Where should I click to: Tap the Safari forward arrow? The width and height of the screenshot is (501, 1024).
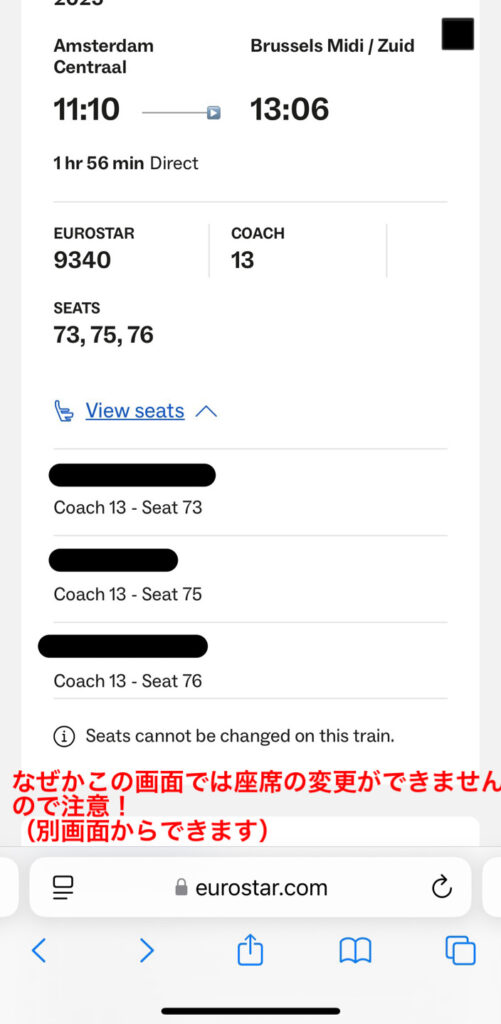coord(147,950)
